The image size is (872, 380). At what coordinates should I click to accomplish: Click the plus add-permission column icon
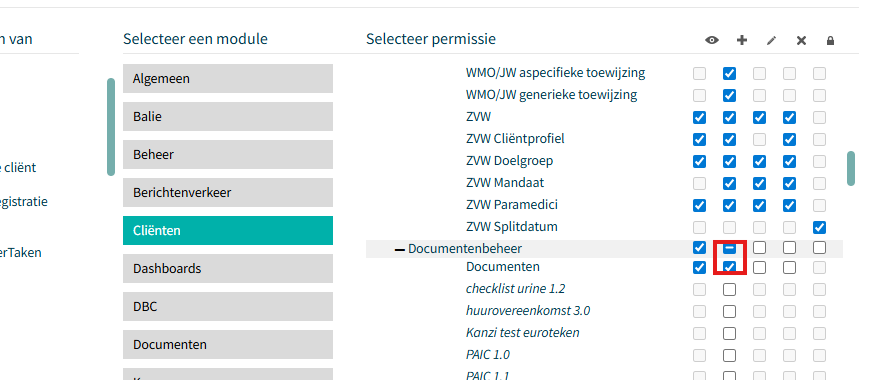[x=741, y=40]
